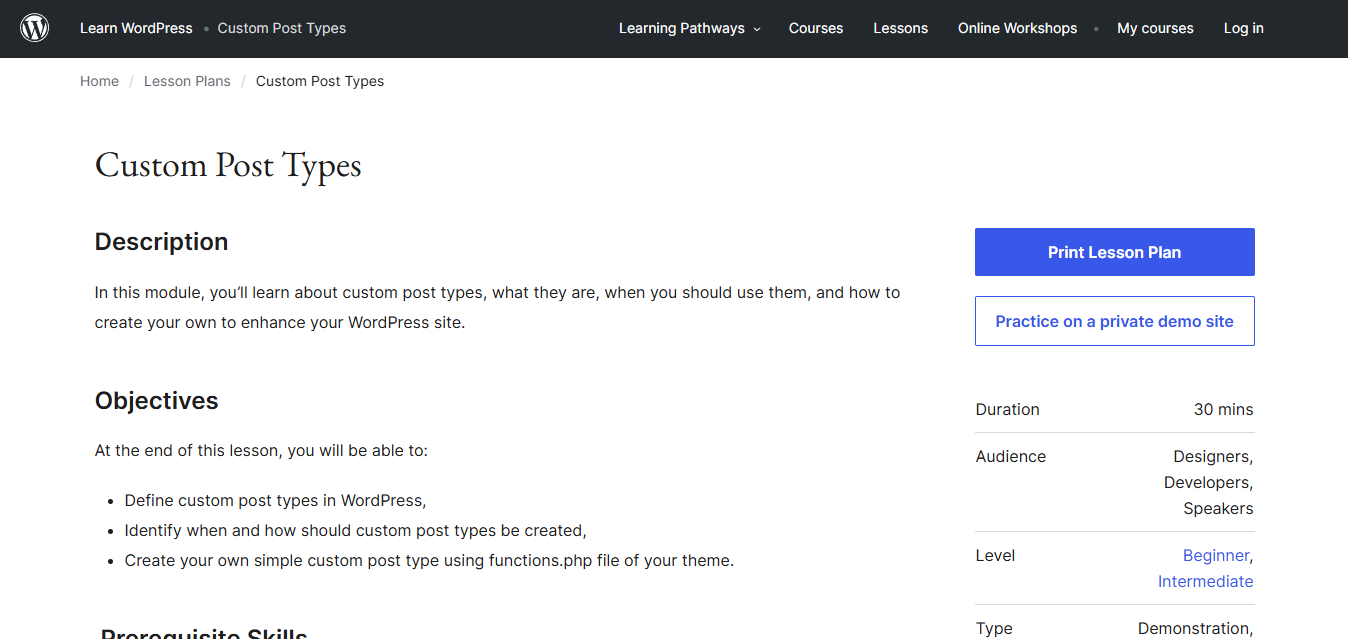Open Lesson Plans from the breadcrumb trail
Image resolution: width=1348 pixels, height=639 pixels.
point(187,81)
